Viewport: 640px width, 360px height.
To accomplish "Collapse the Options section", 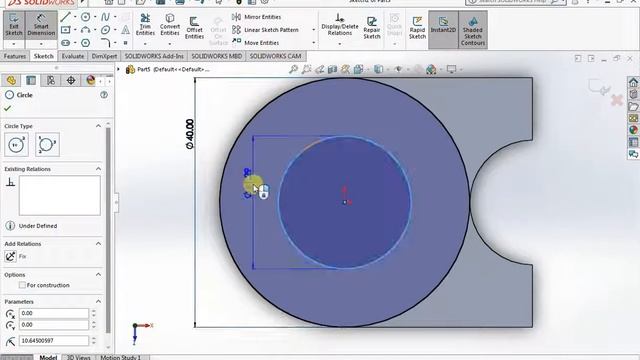I will click(98, 274).
